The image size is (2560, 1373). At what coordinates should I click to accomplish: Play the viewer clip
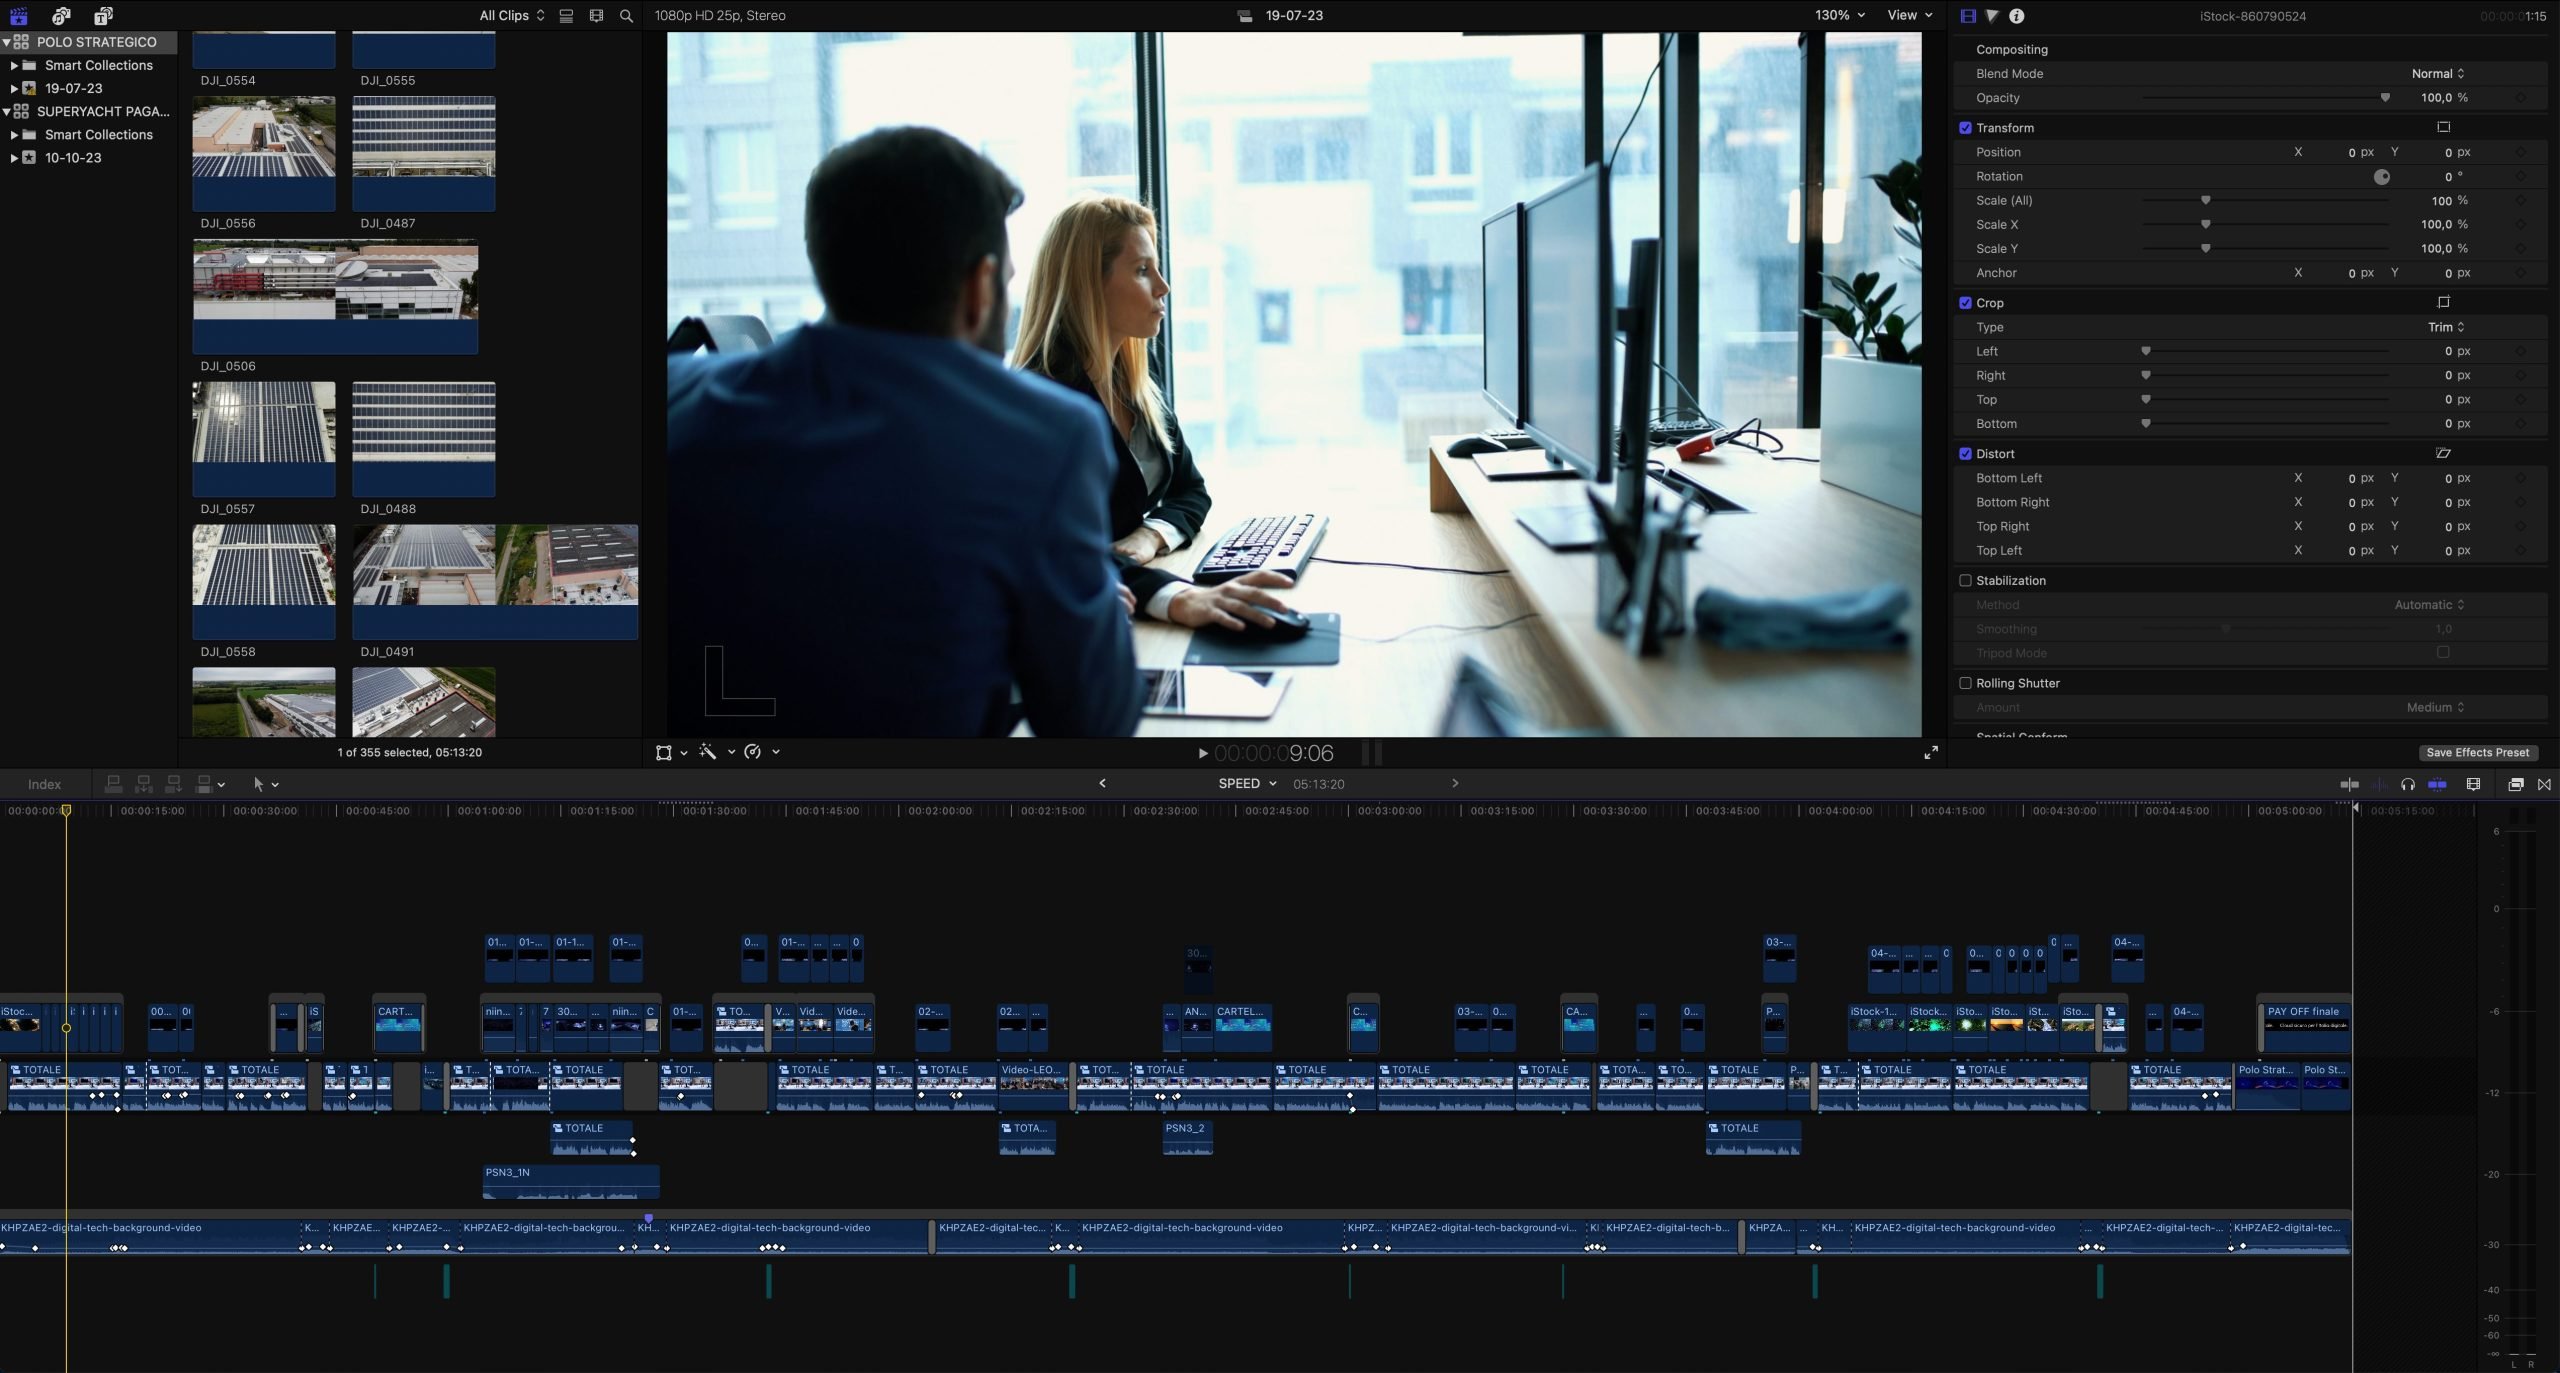point(1203,753)
